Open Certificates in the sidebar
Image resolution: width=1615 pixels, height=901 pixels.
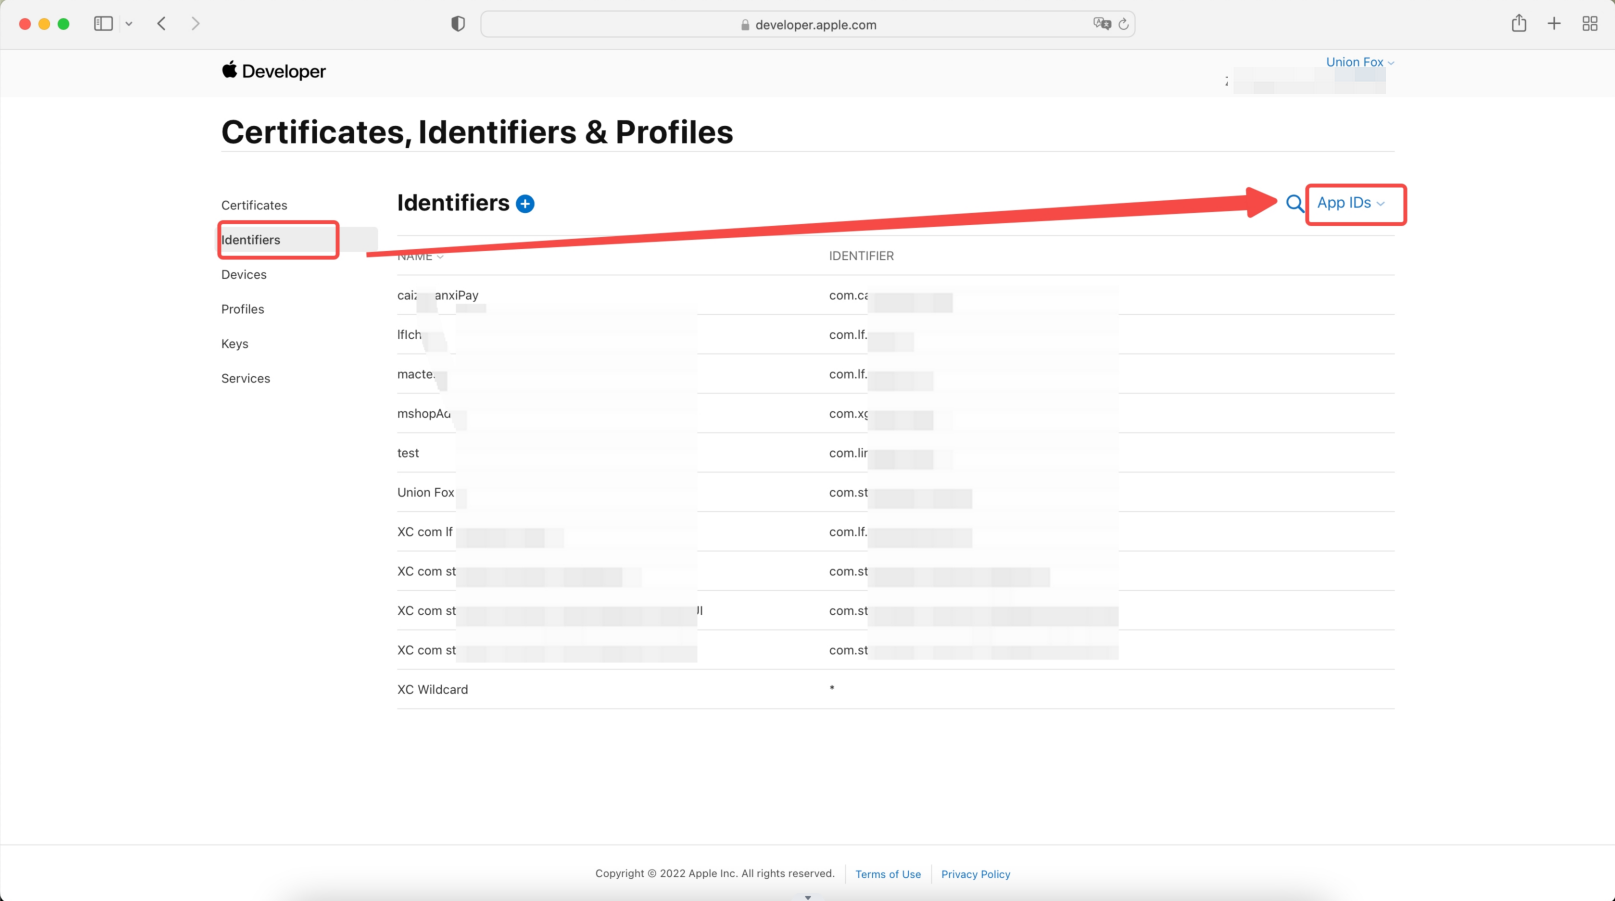tap(254, 205)
